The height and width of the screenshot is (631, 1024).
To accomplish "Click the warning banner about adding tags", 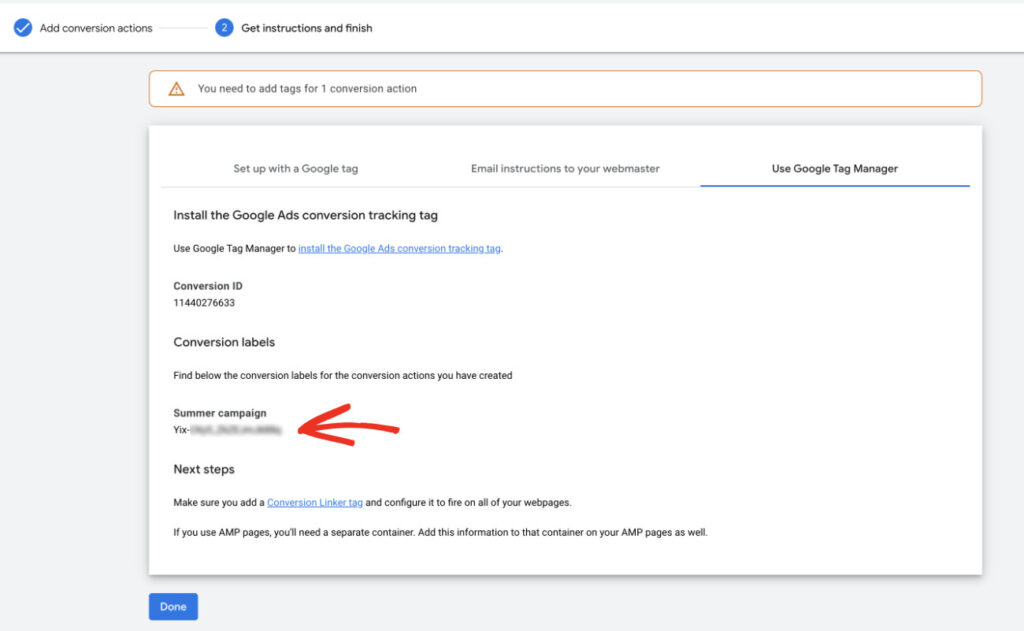I will (565, 88).
